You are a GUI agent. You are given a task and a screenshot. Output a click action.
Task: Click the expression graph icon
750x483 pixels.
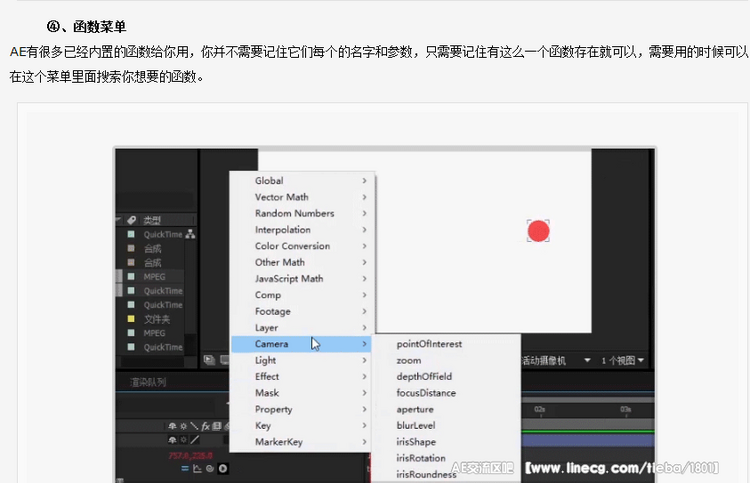pyautogui.click(x=197, y=469)
